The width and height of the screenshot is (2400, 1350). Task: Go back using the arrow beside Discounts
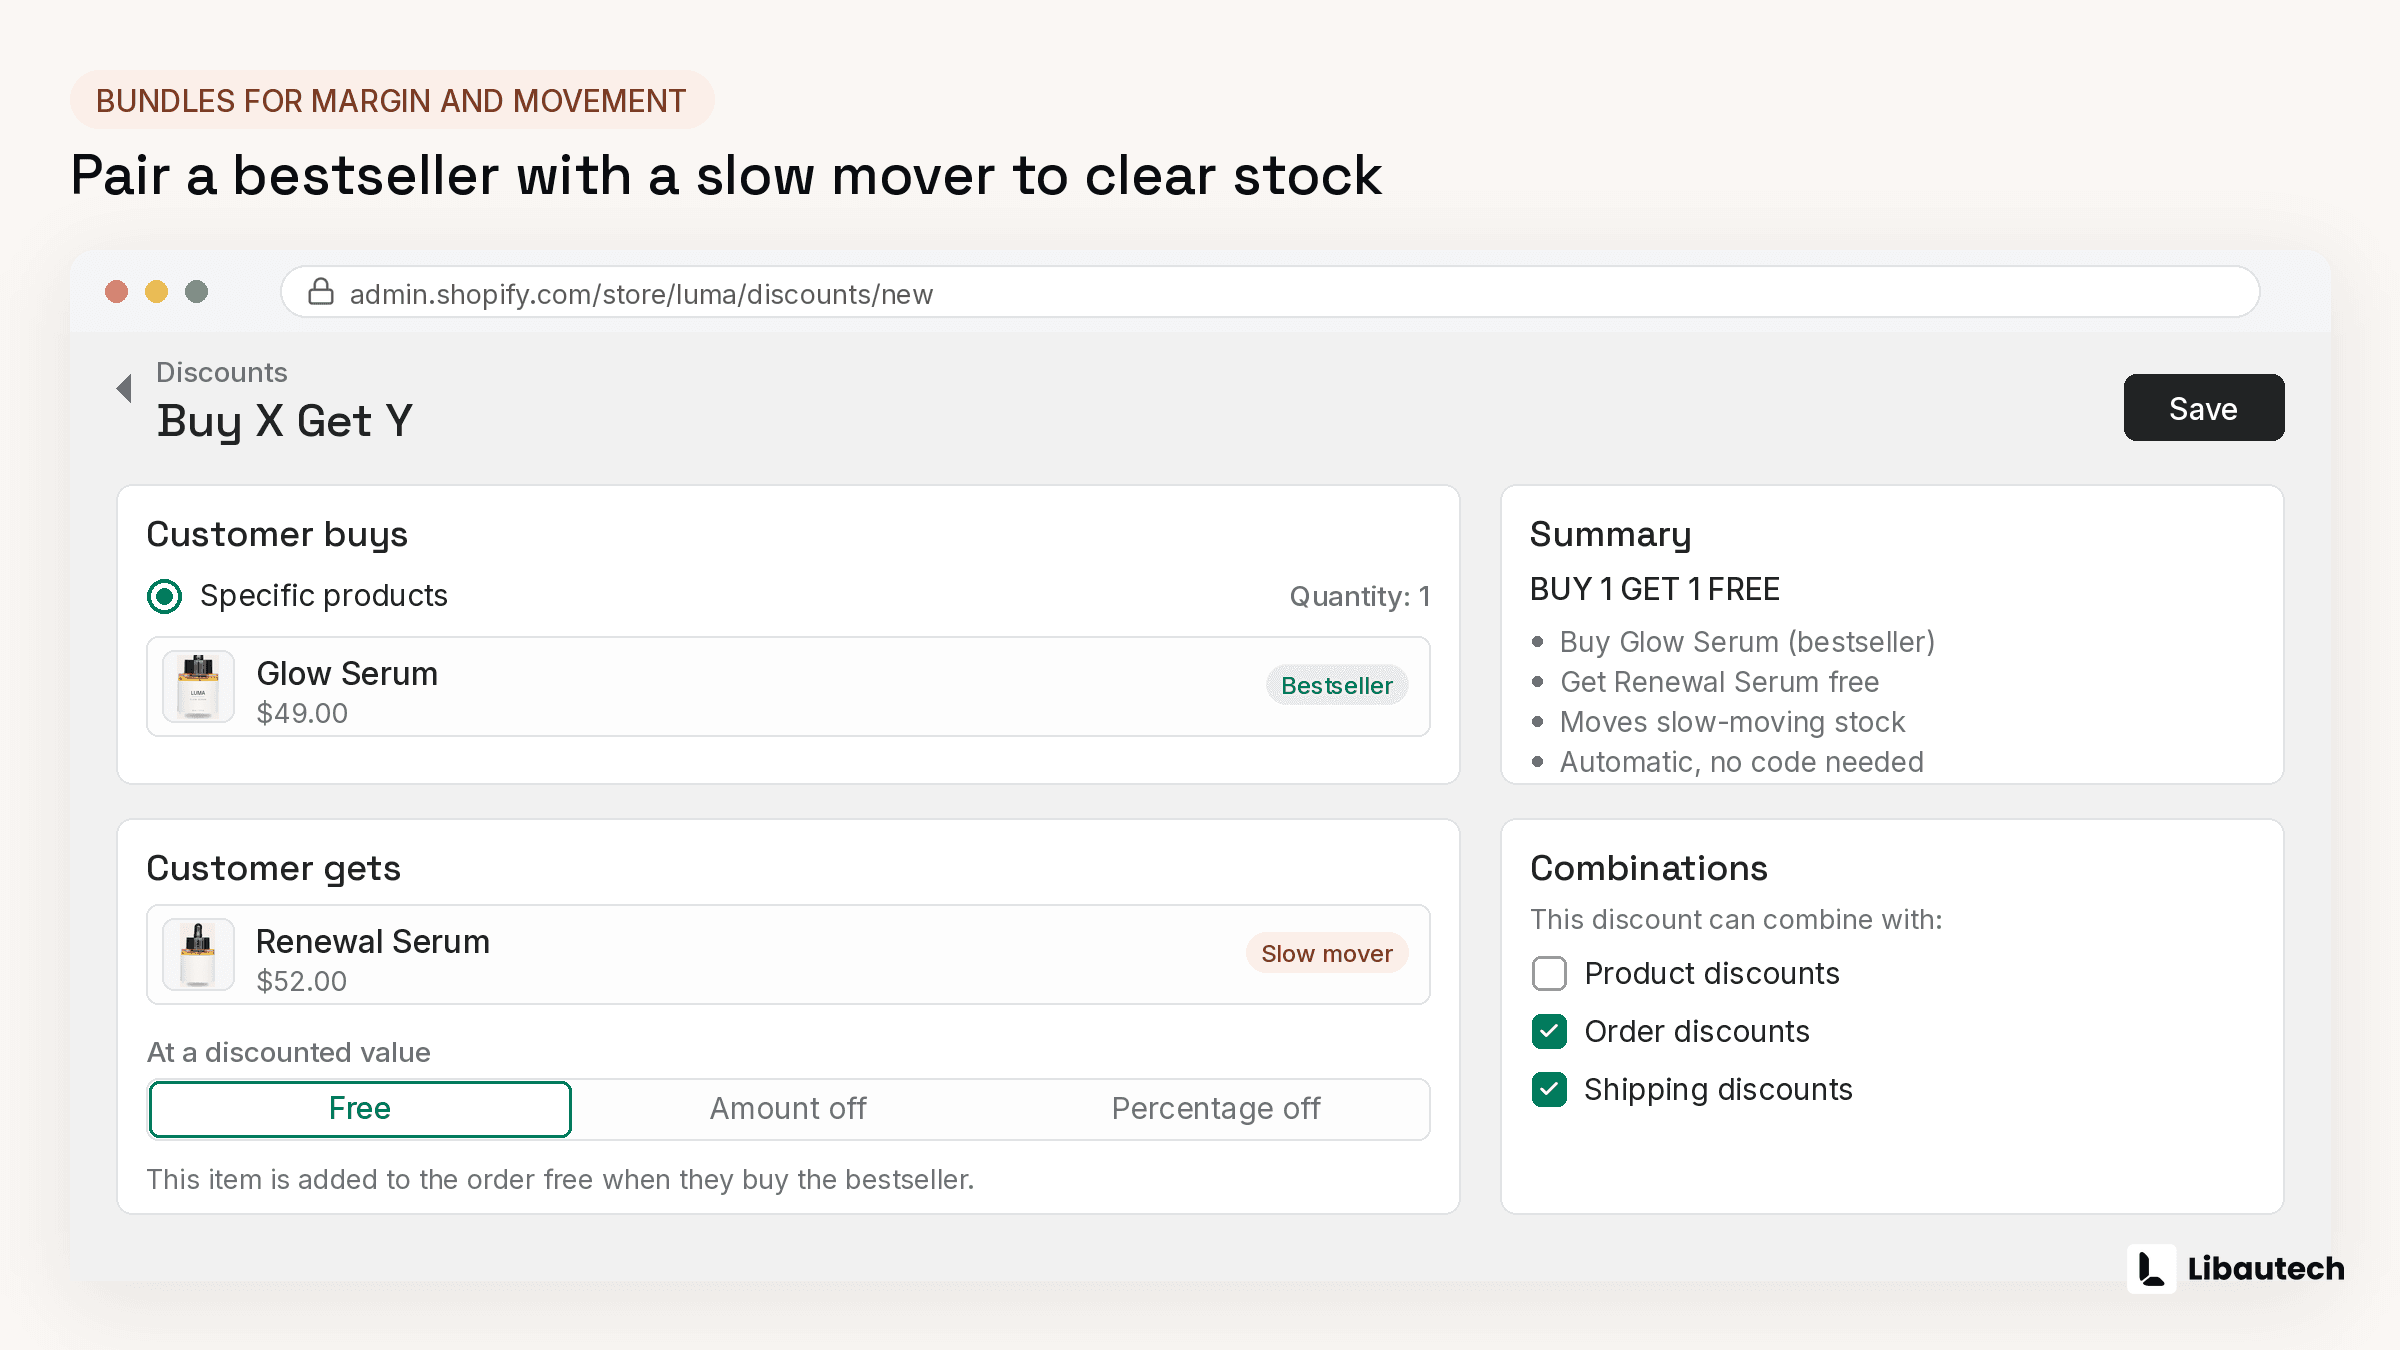tap(125, 388)
